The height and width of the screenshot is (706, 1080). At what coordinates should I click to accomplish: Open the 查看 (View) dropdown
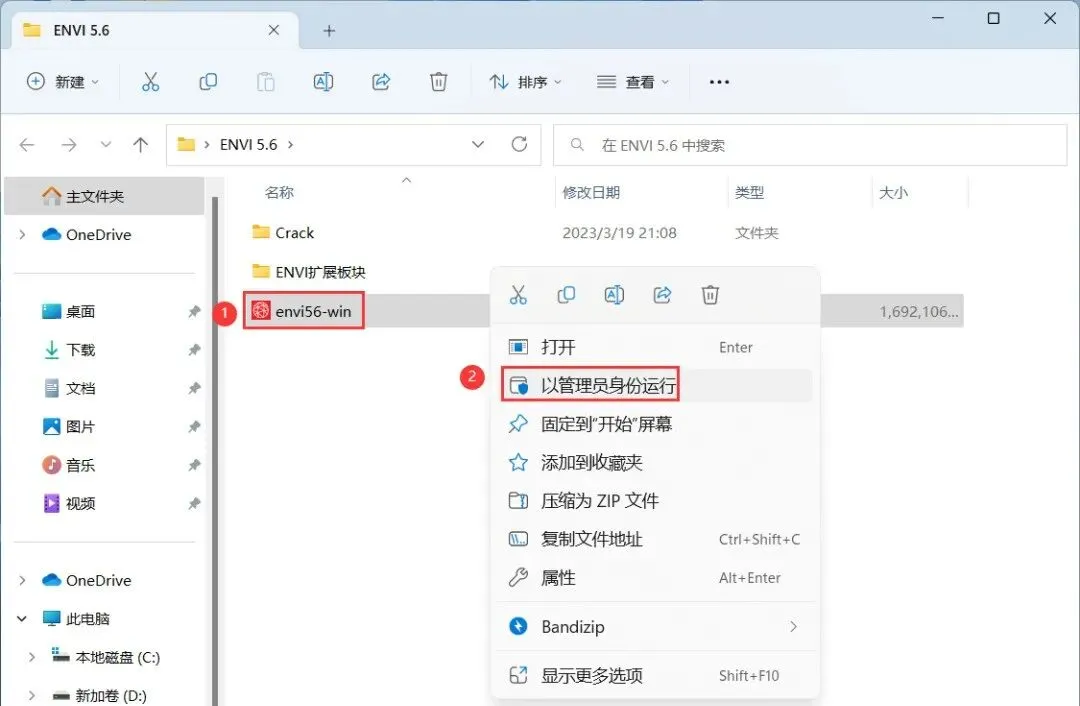click(x=633, y=82)
